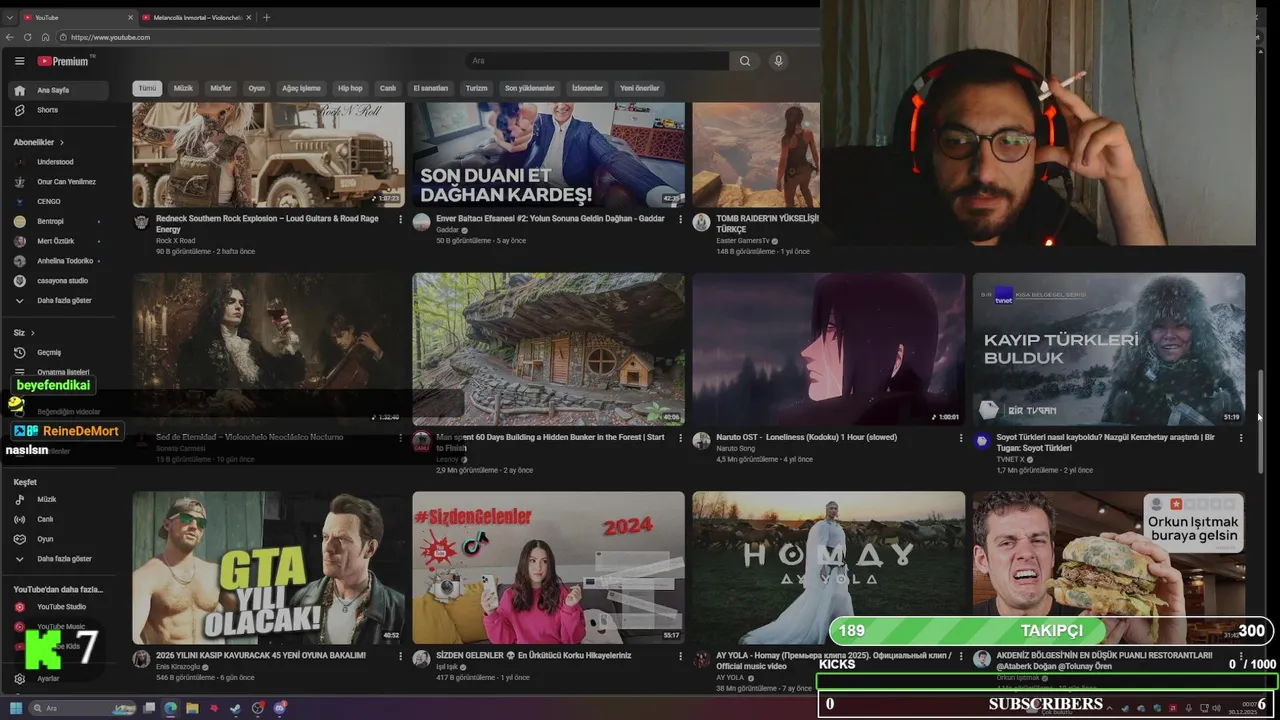Viewport: 1280px width, 720px height.
Task: Select the Oyun filter chip
Action: [x=257, y=88]
